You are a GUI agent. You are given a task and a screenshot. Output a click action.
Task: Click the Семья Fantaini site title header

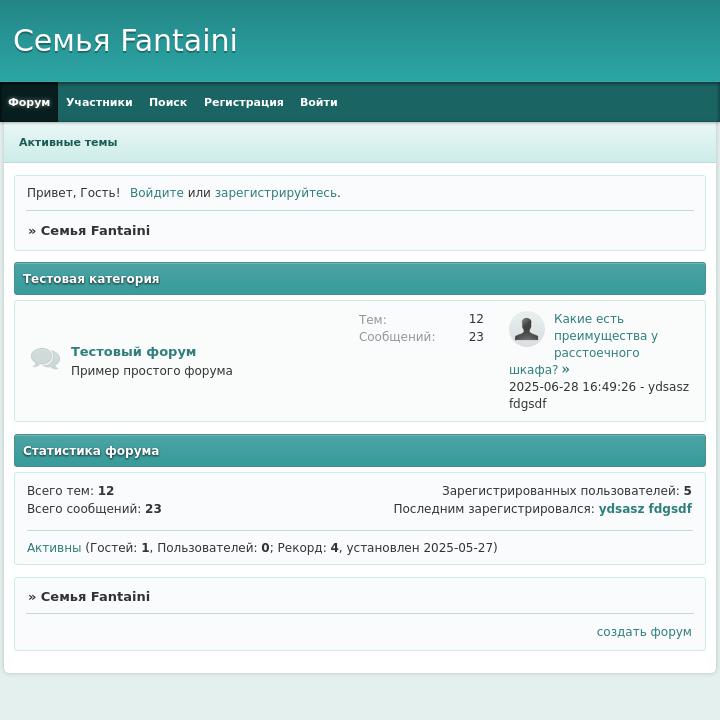tap(125, 41)
